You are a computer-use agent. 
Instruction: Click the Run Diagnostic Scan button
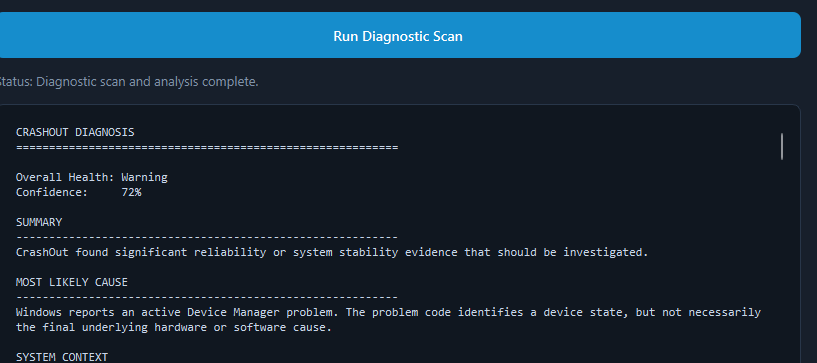[398, 35]
